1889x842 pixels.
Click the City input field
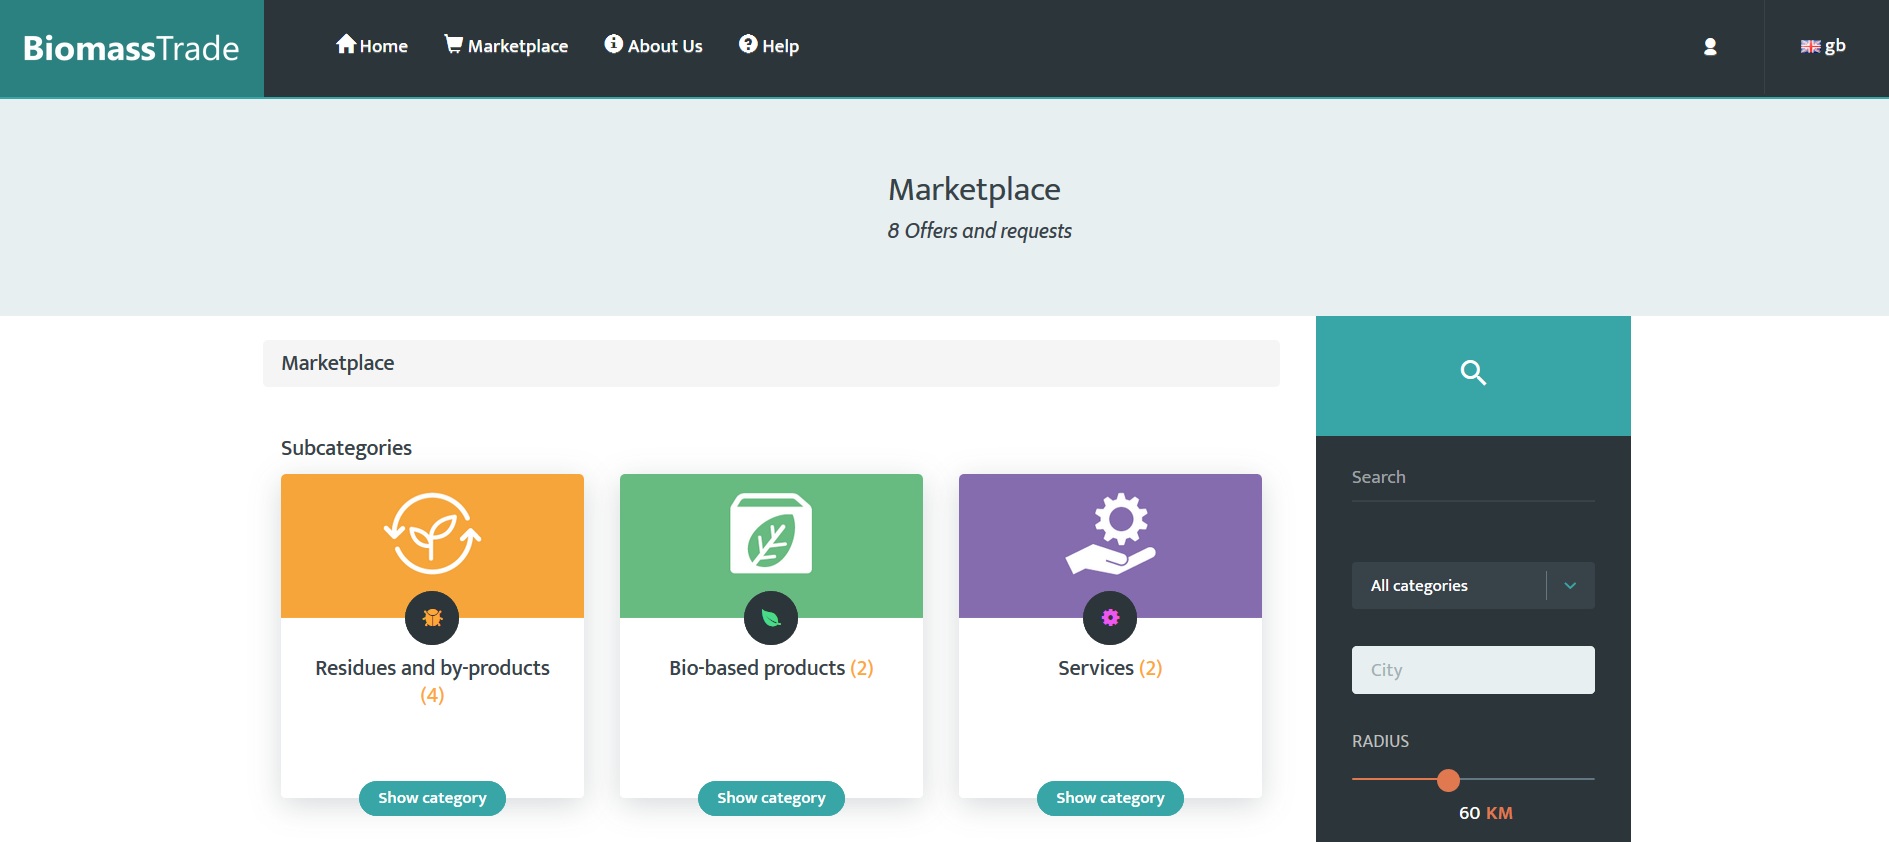pos(1473,670)
